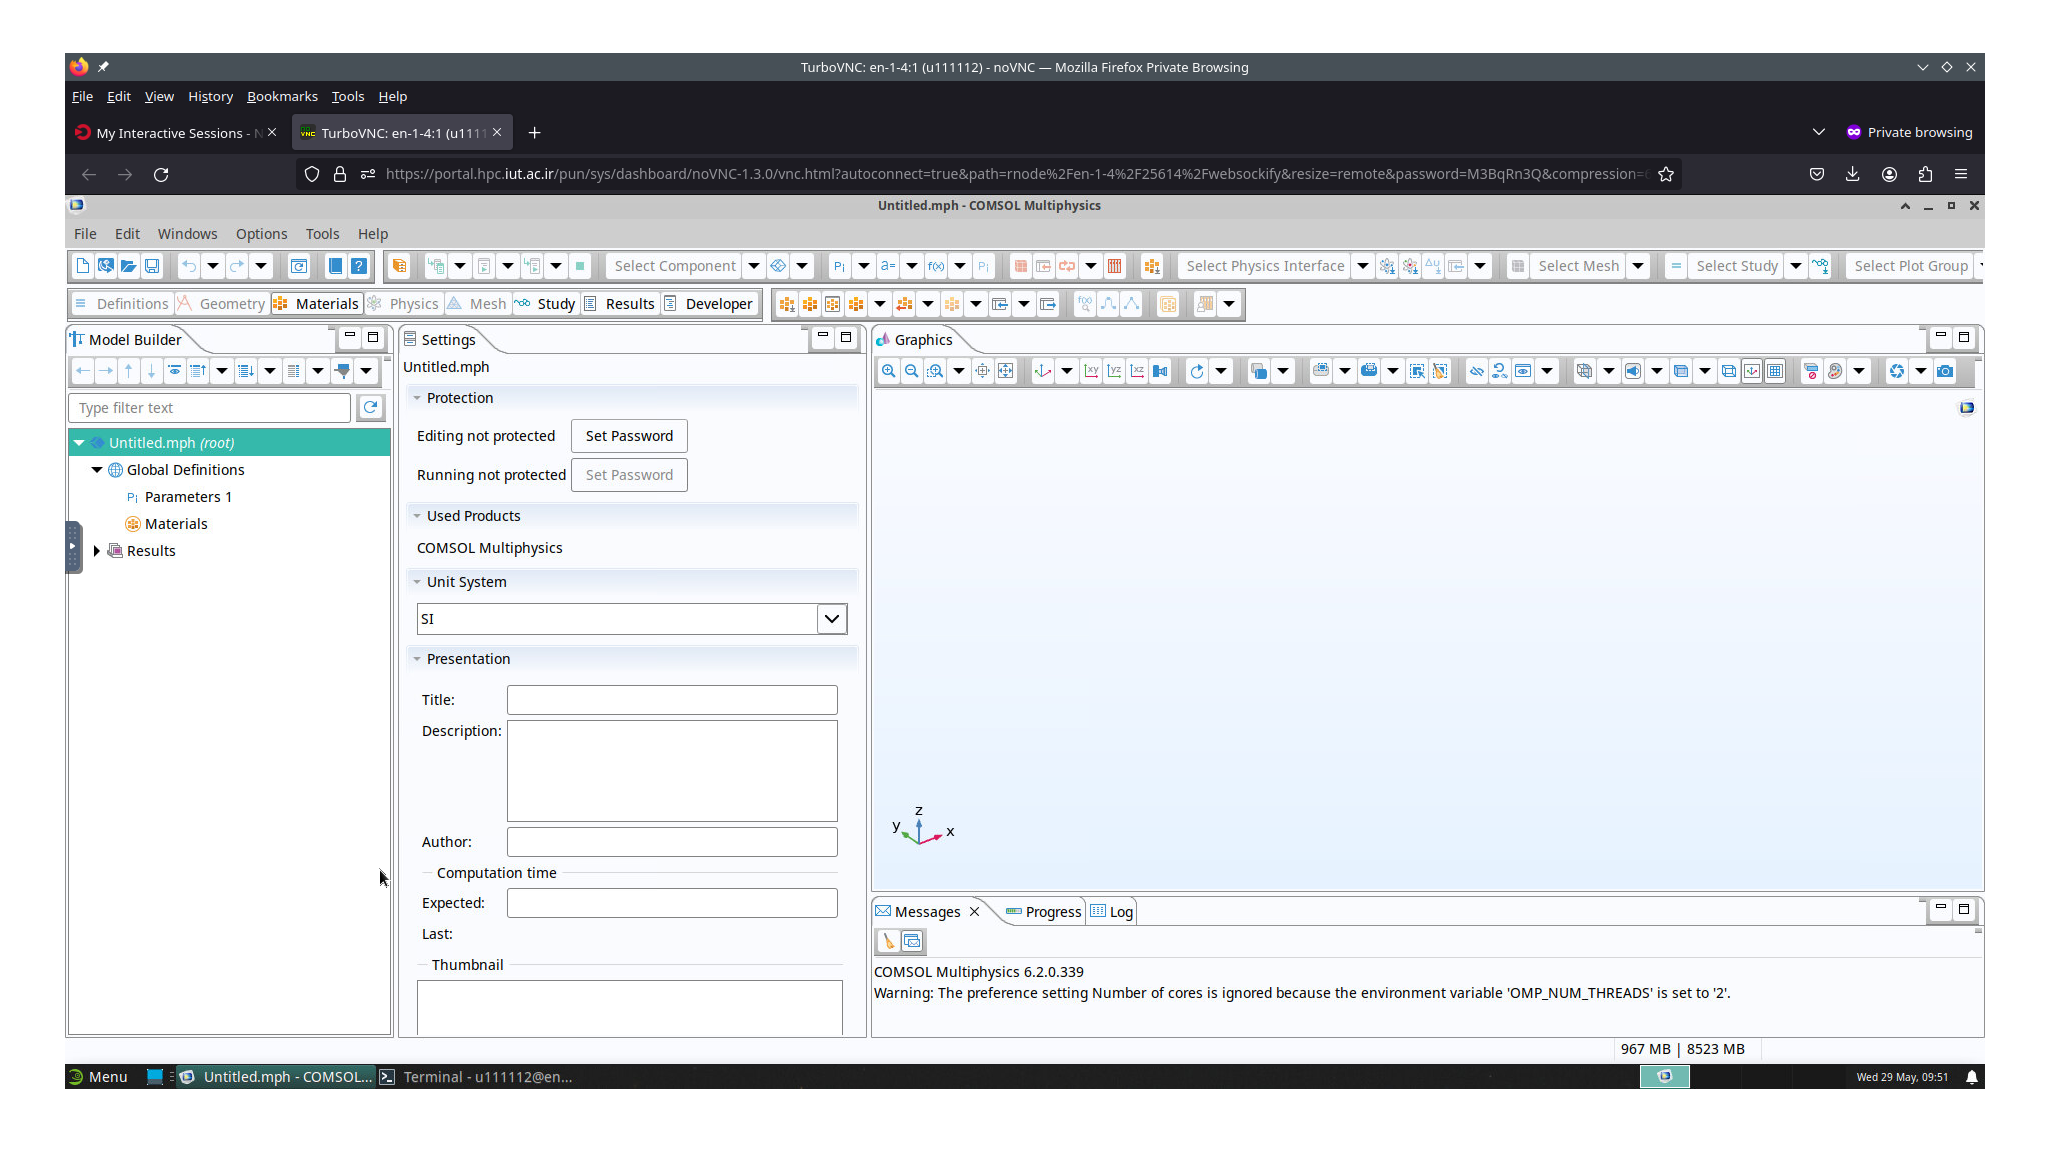Click the camera Image Snapshot icon

(1945, 371)
